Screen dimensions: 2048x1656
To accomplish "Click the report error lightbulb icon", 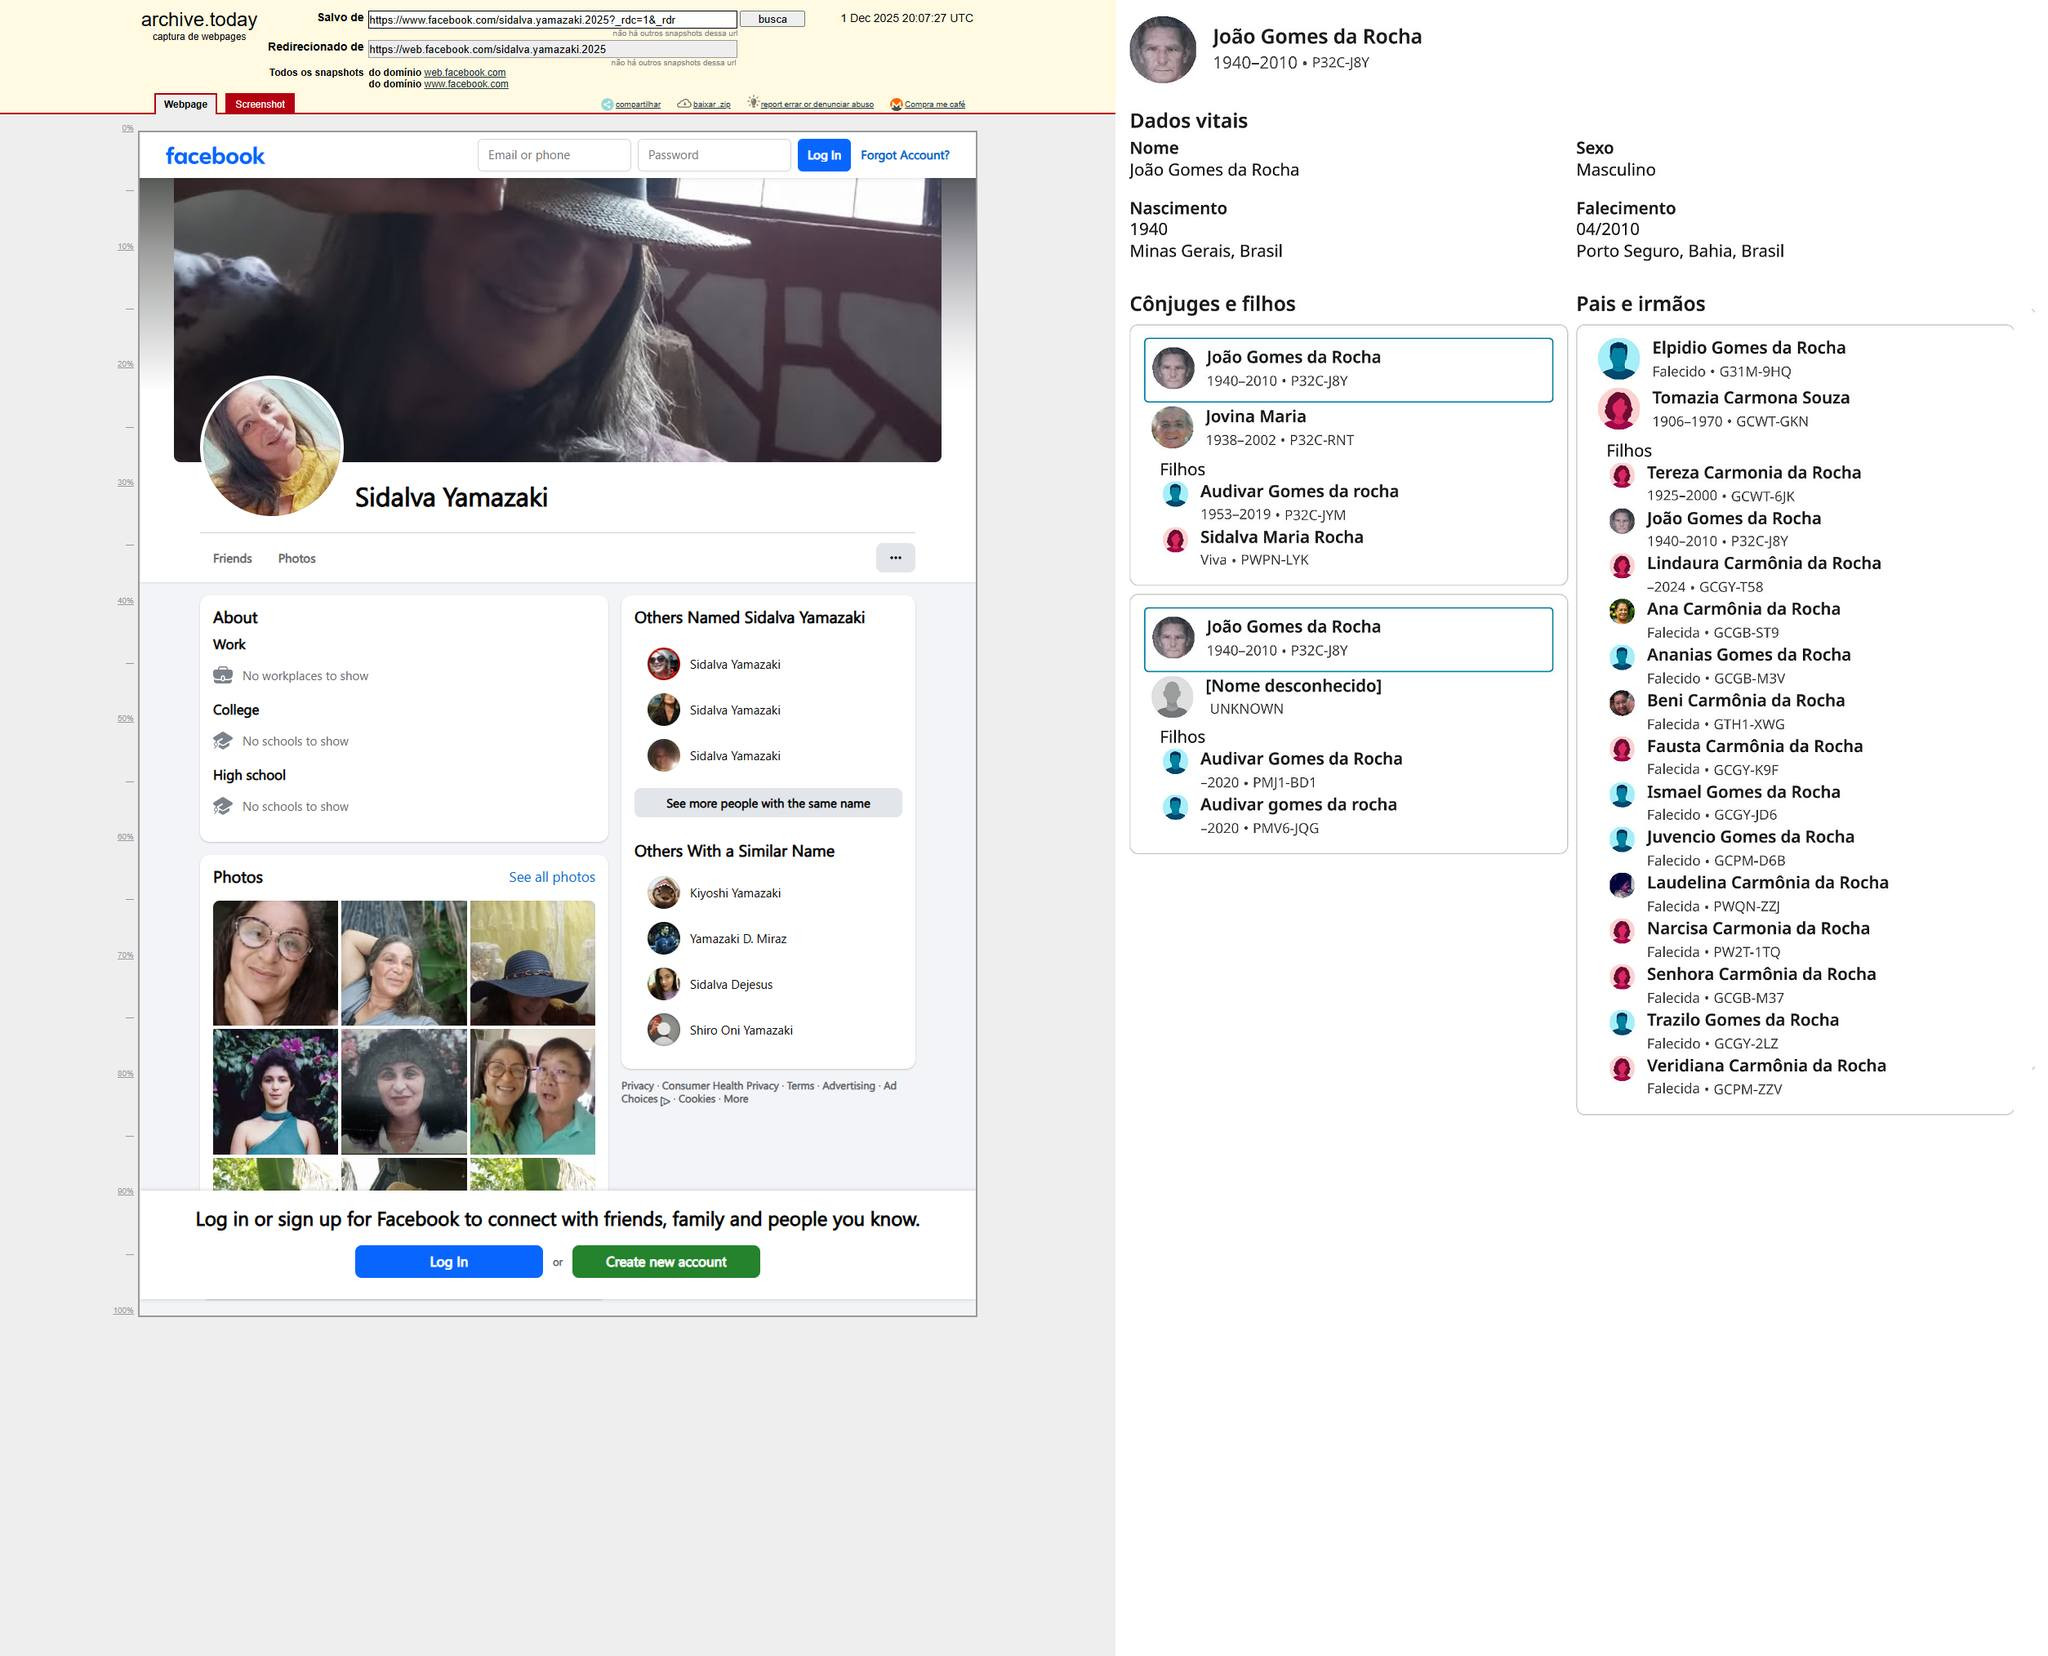I will click(x=753, y=103).
